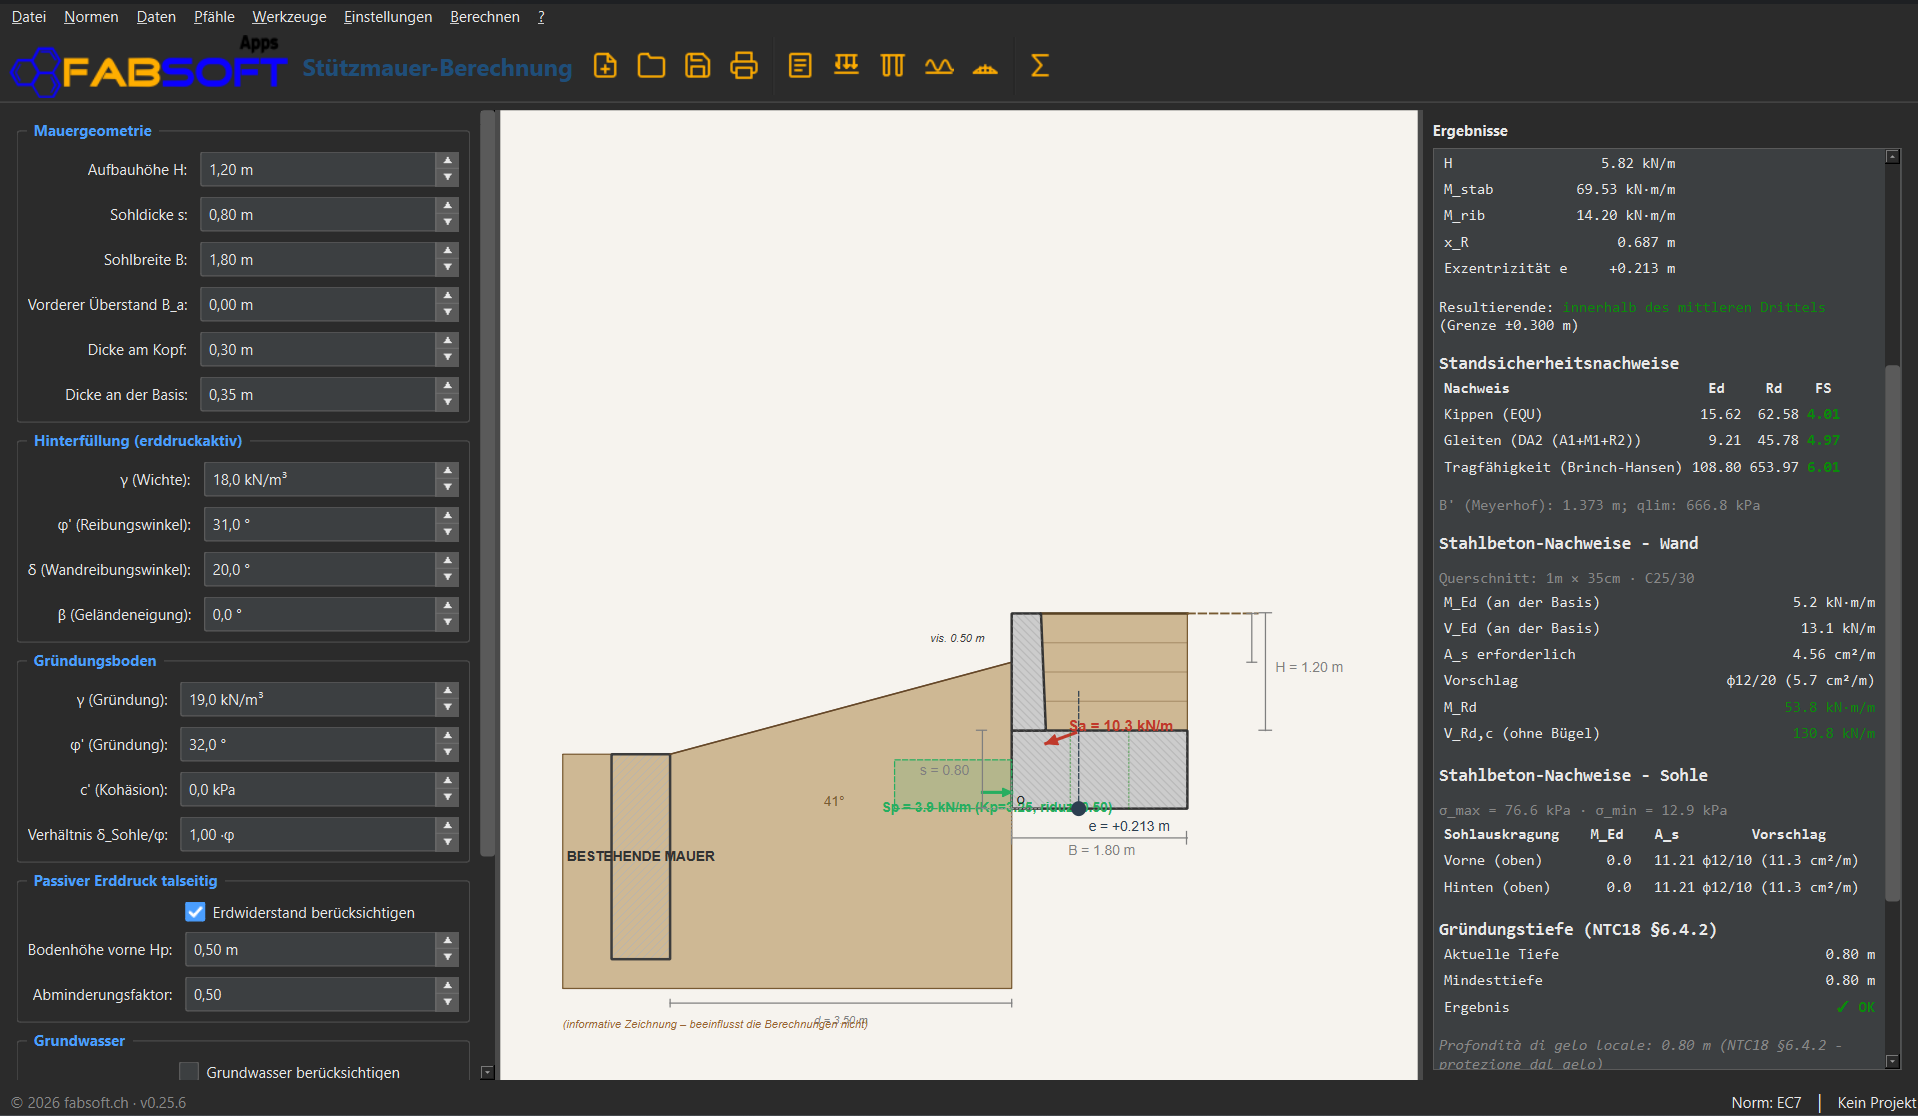
Task: Increase Sohldicke s with up arrow
Action: click(448, 206)
